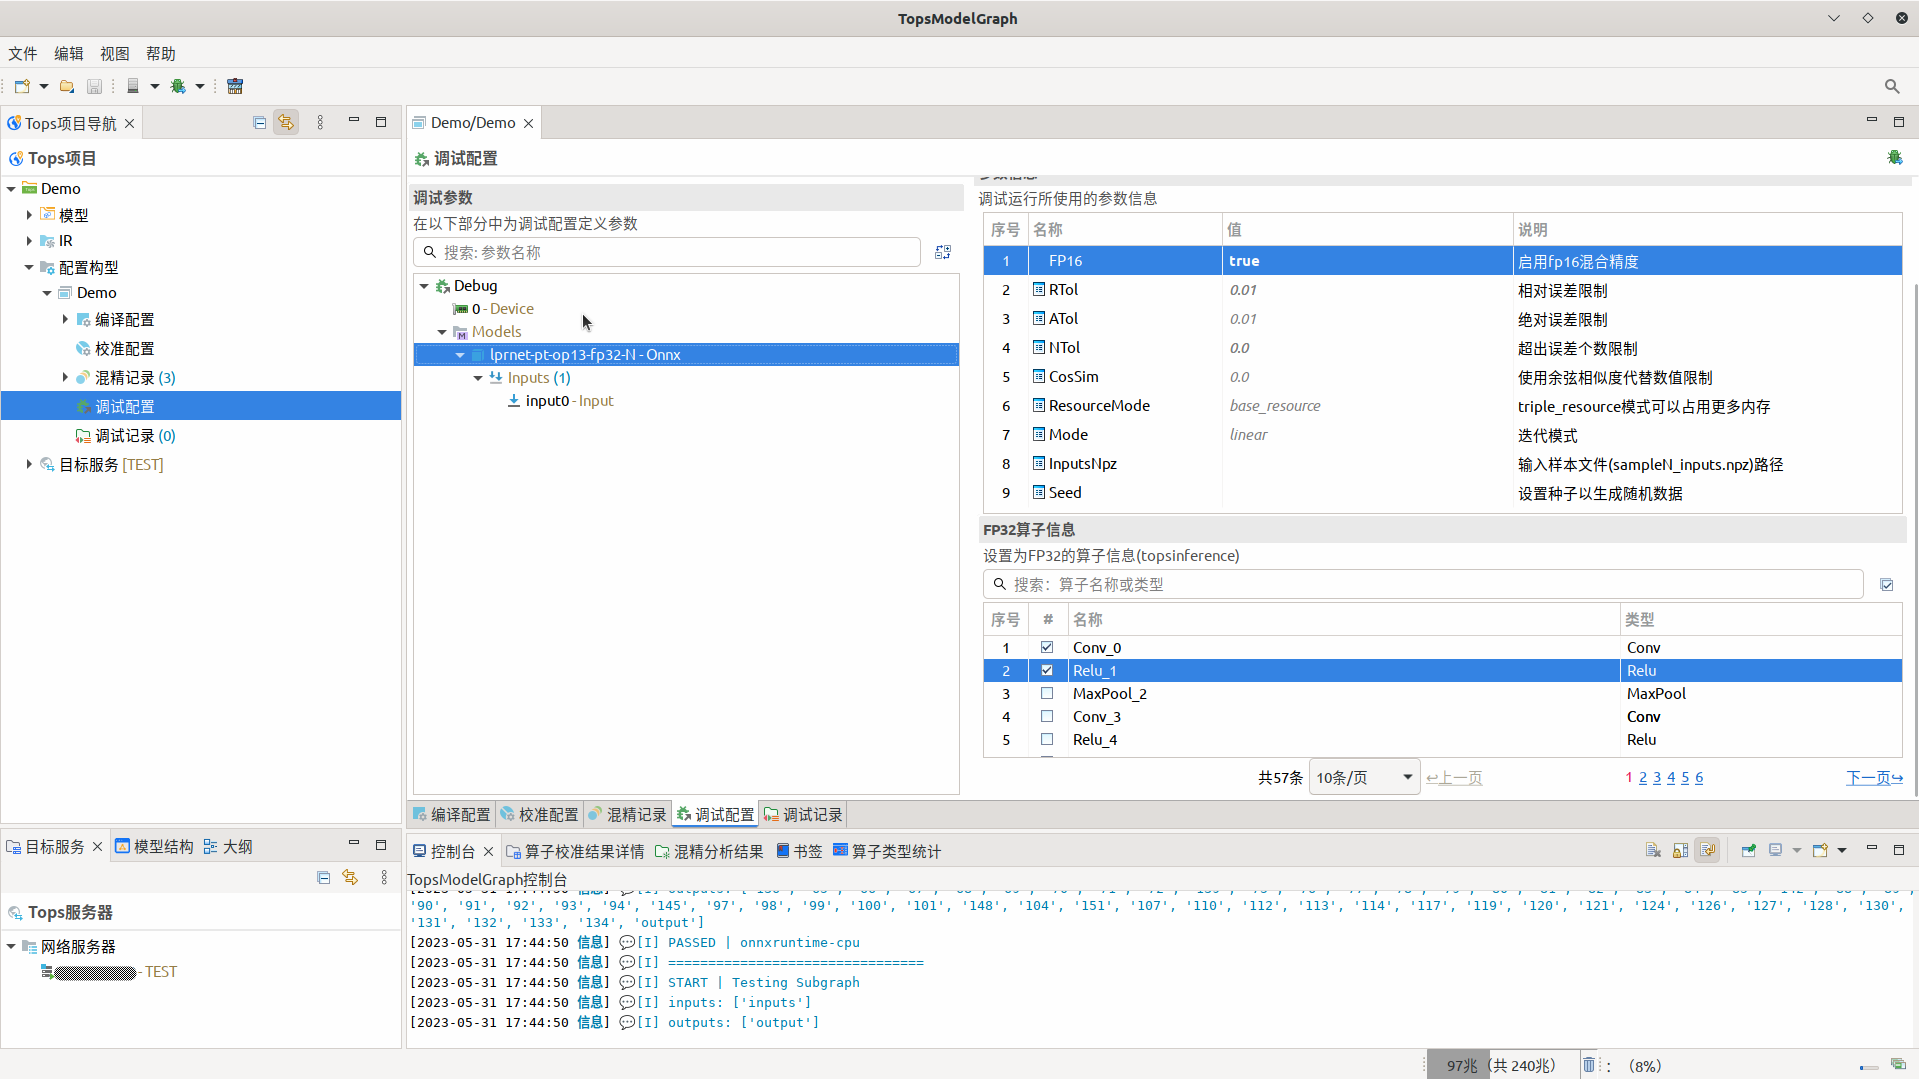Click the 上一页 previous page link
This screenshot has width=1919, height=1079.
[x=1454, y=777]
